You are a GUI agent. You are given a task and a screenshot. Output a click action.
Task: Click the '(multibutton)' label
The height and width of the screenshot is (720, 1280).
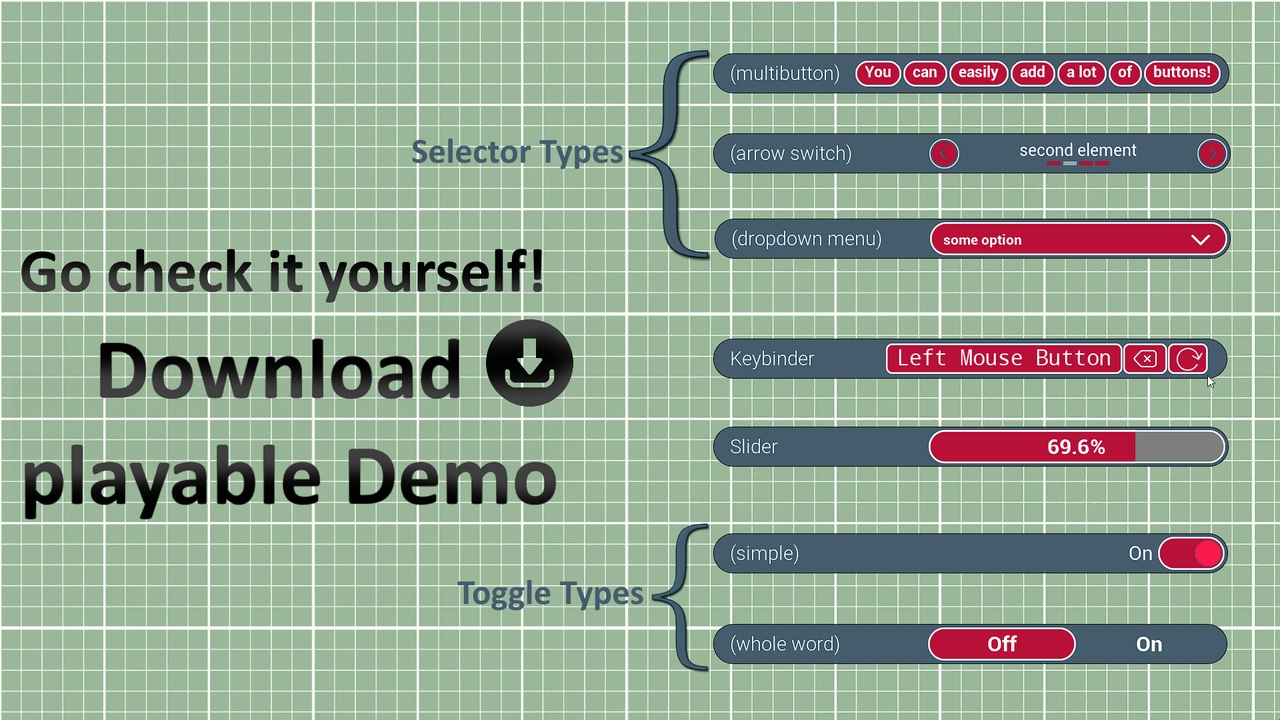(785, 73)
